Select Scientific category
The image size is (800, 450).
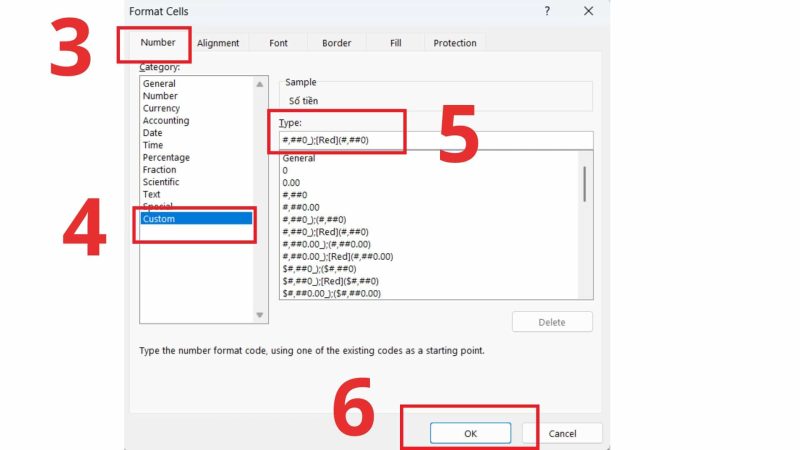pos(161,182)
